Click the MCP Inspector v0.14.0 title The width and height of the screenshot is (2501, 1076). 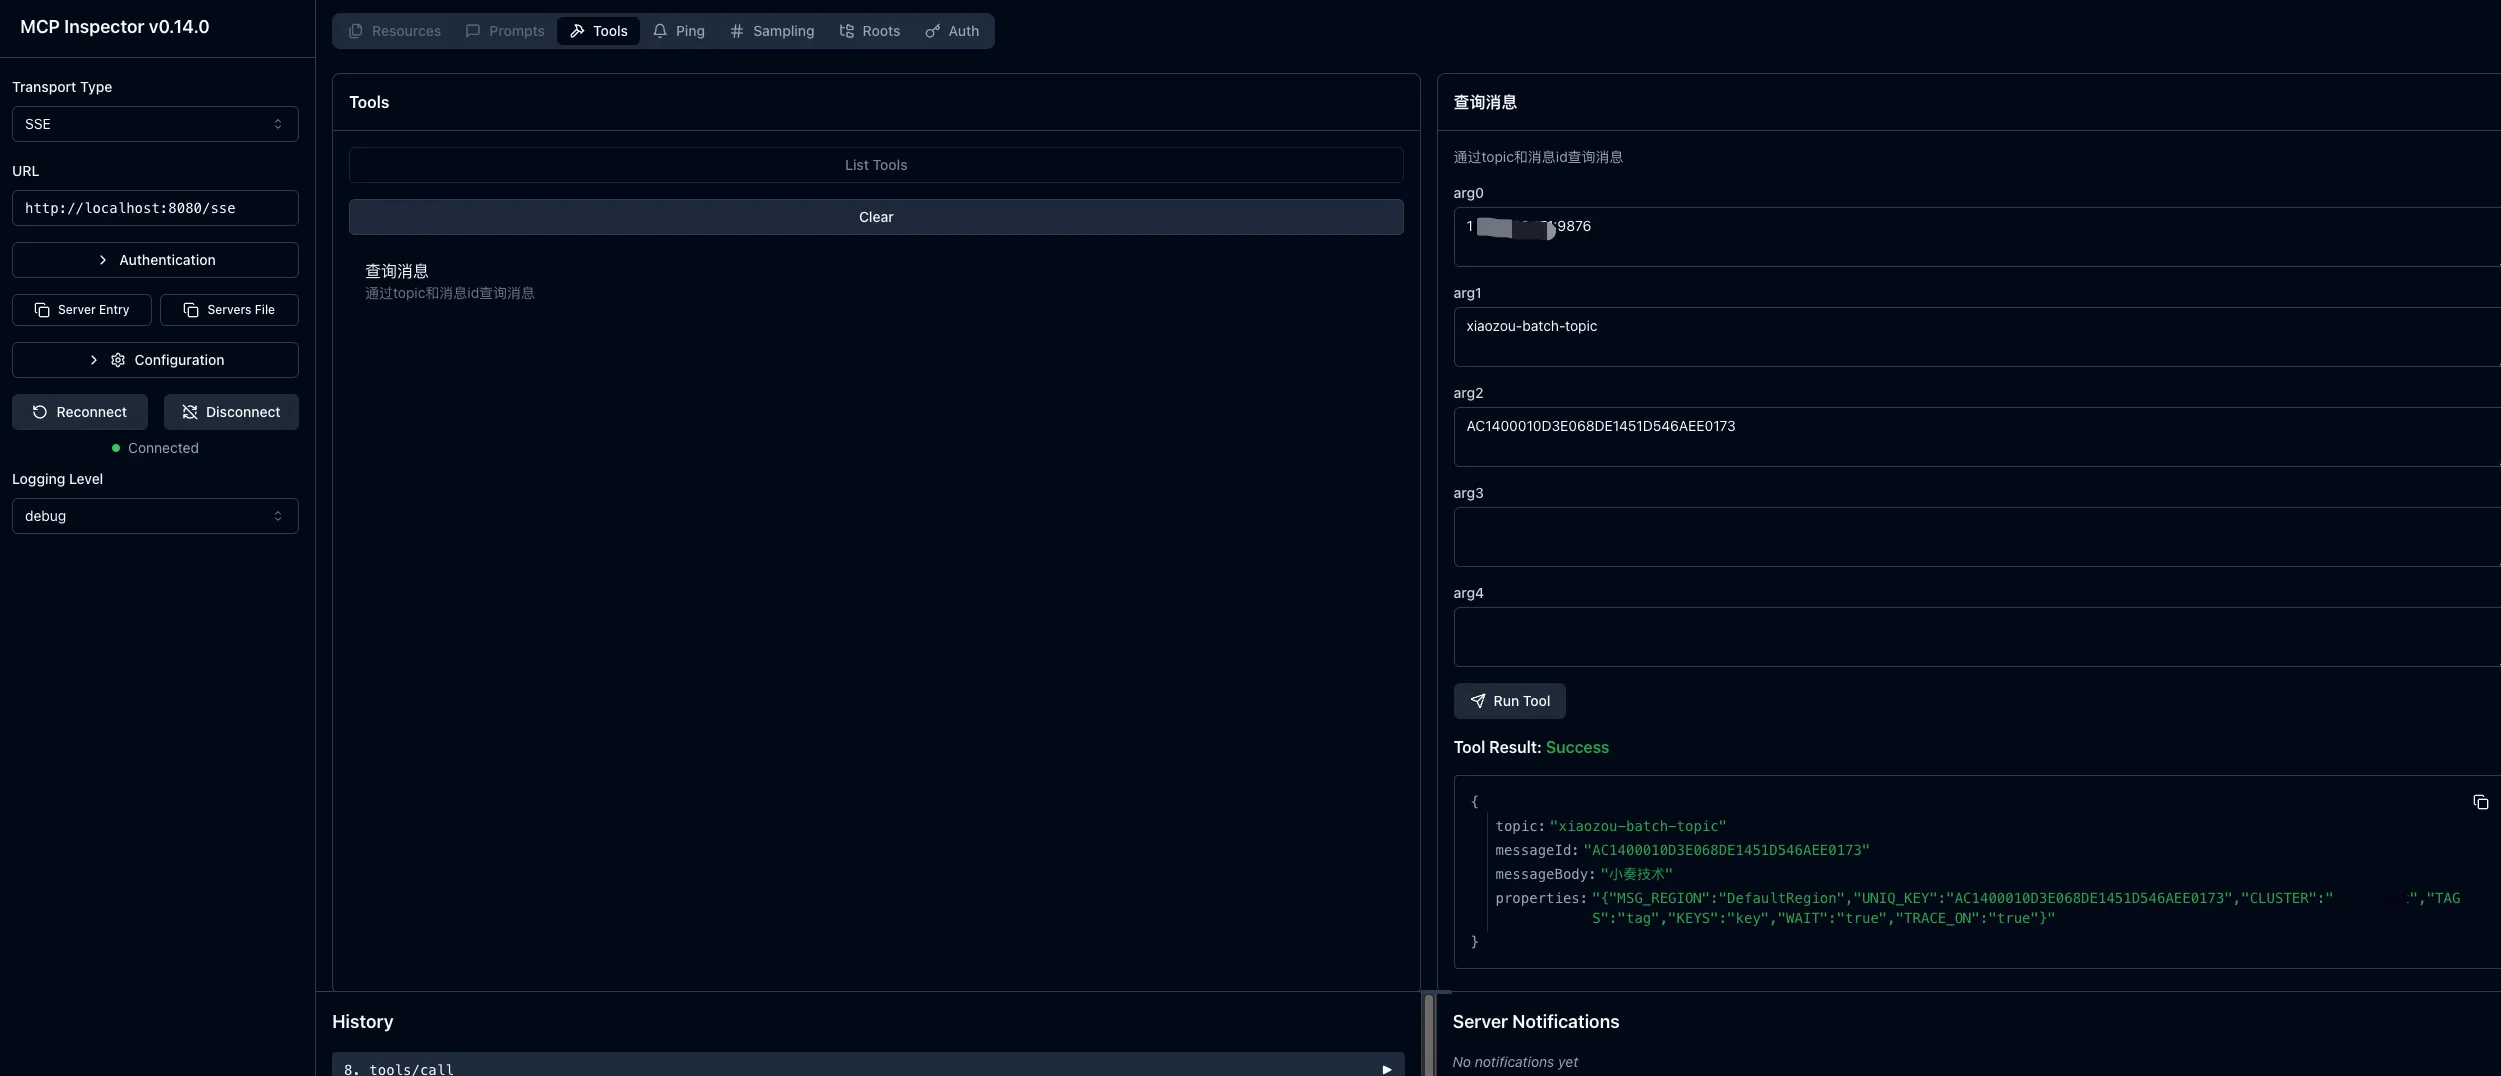point(115,27)
